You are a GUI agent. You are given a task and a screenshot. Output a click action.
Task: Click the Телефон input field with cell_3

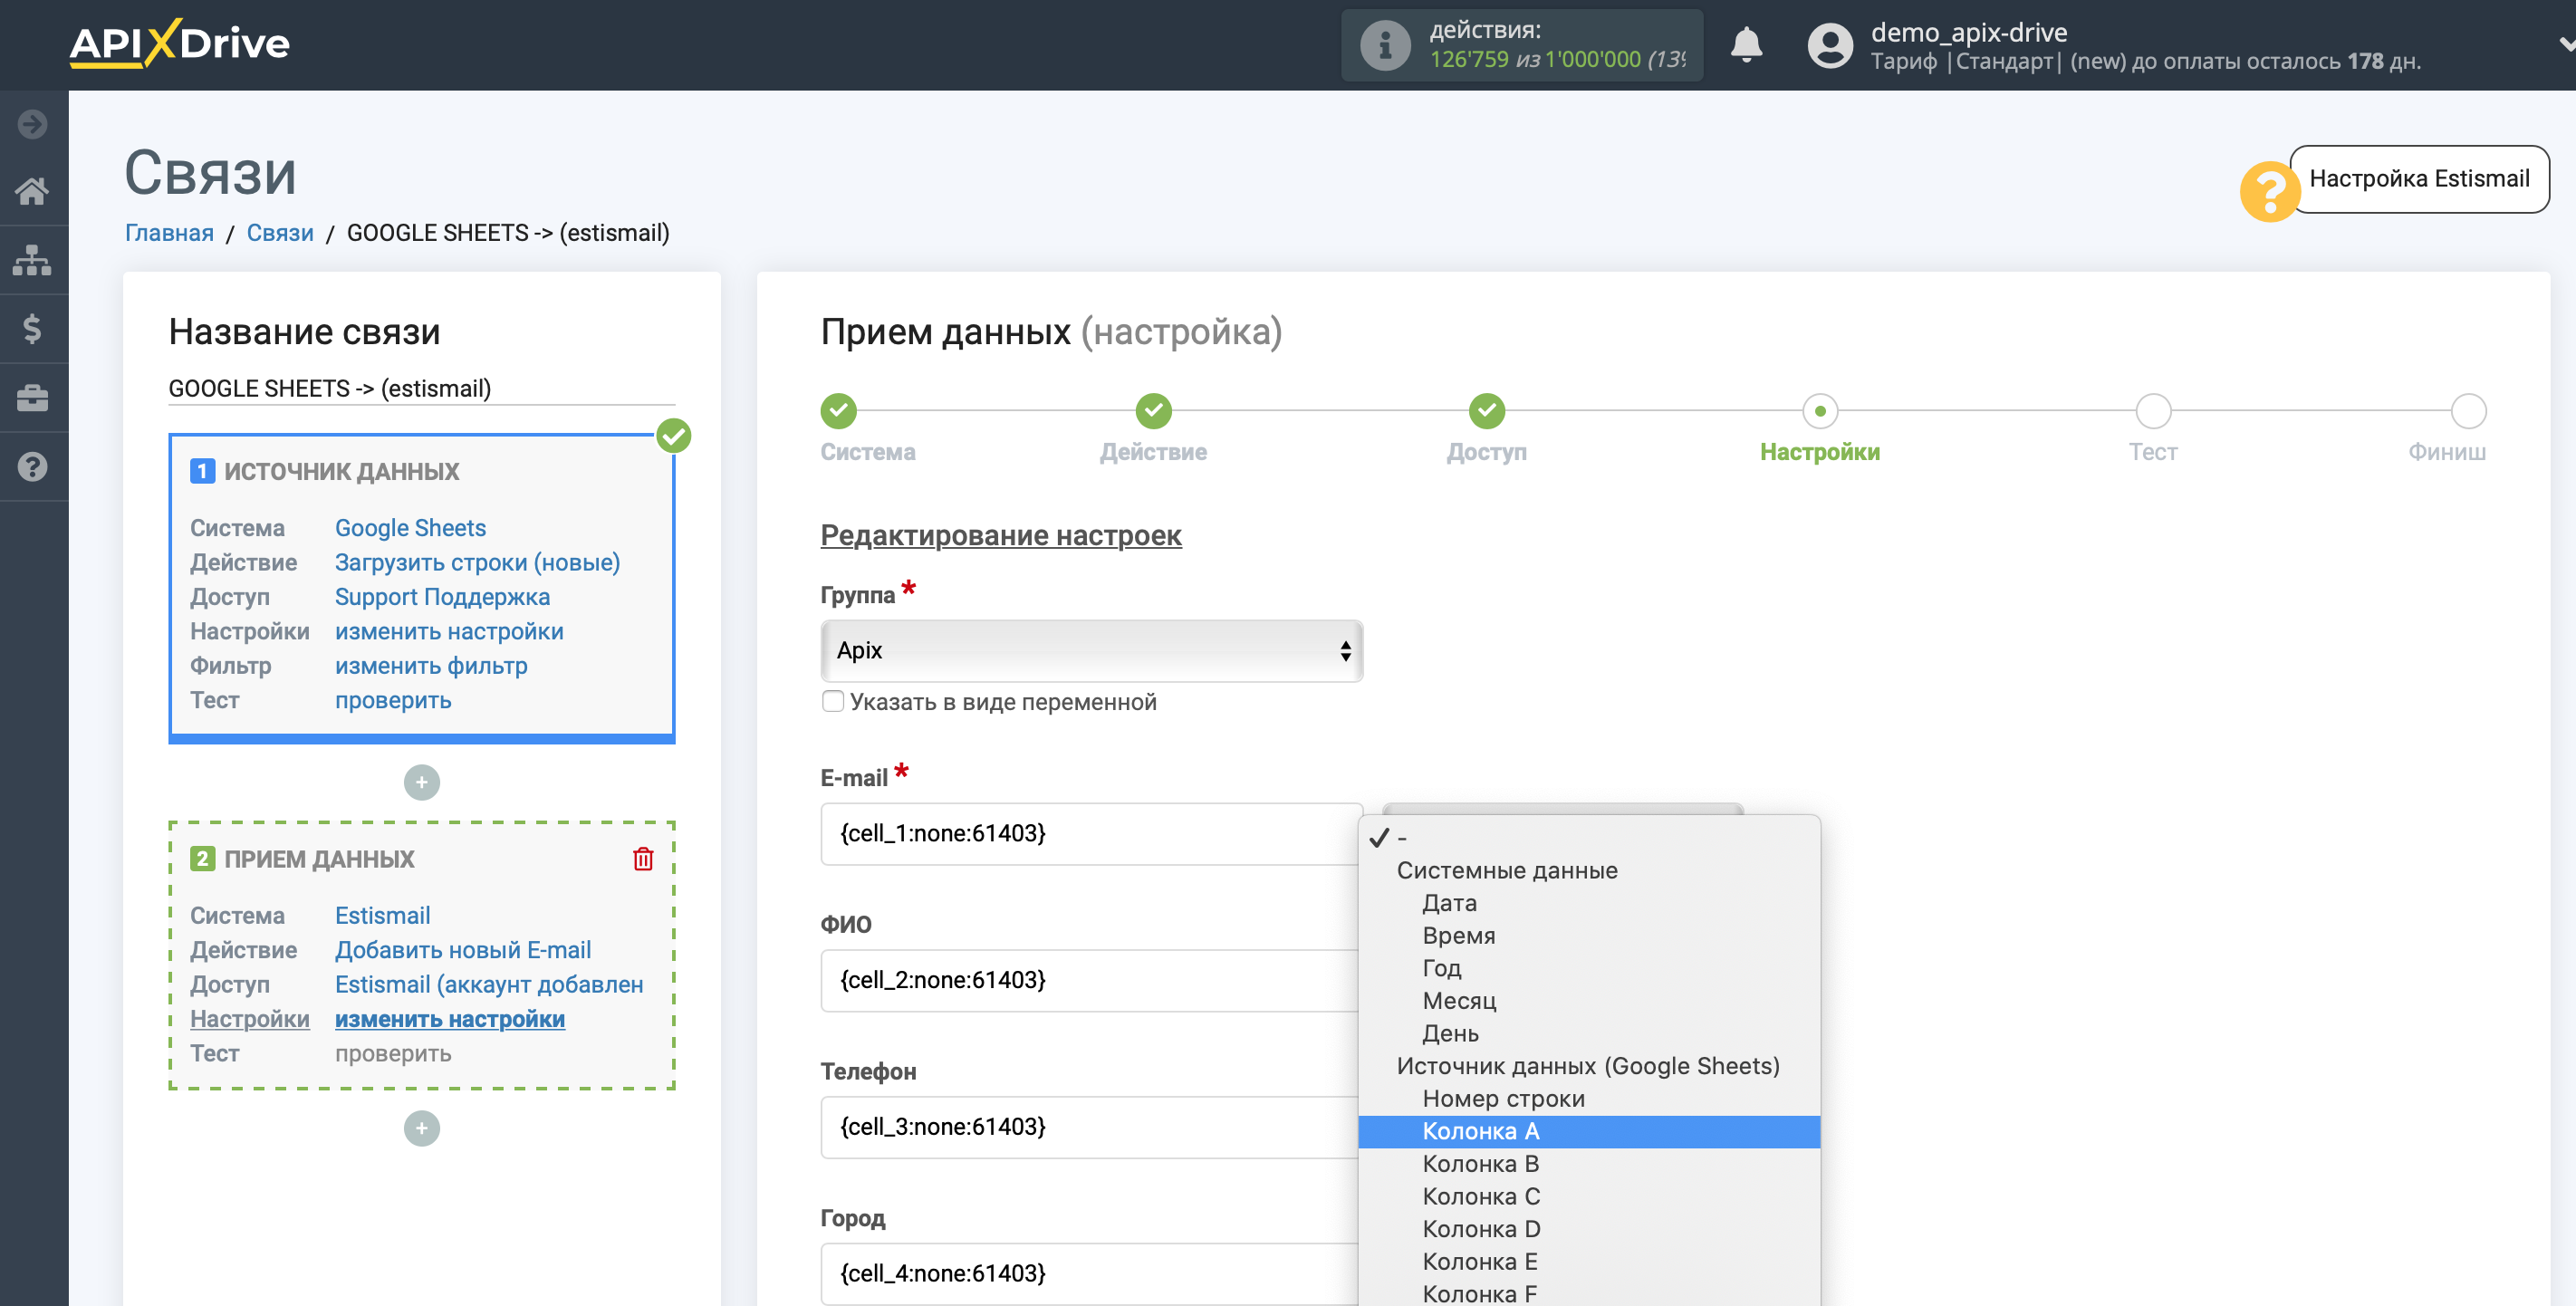pos(1090,1127)
